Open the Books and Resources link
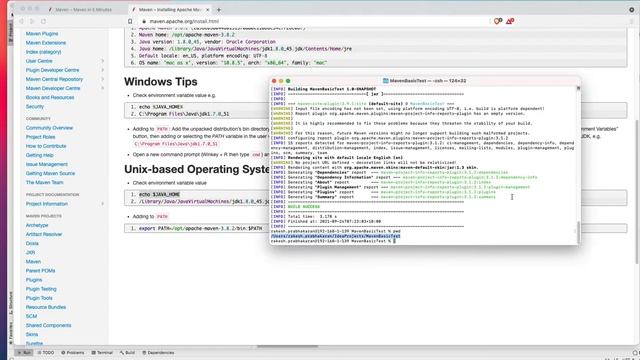Screen dimensions: 640x360 (50, 97)
